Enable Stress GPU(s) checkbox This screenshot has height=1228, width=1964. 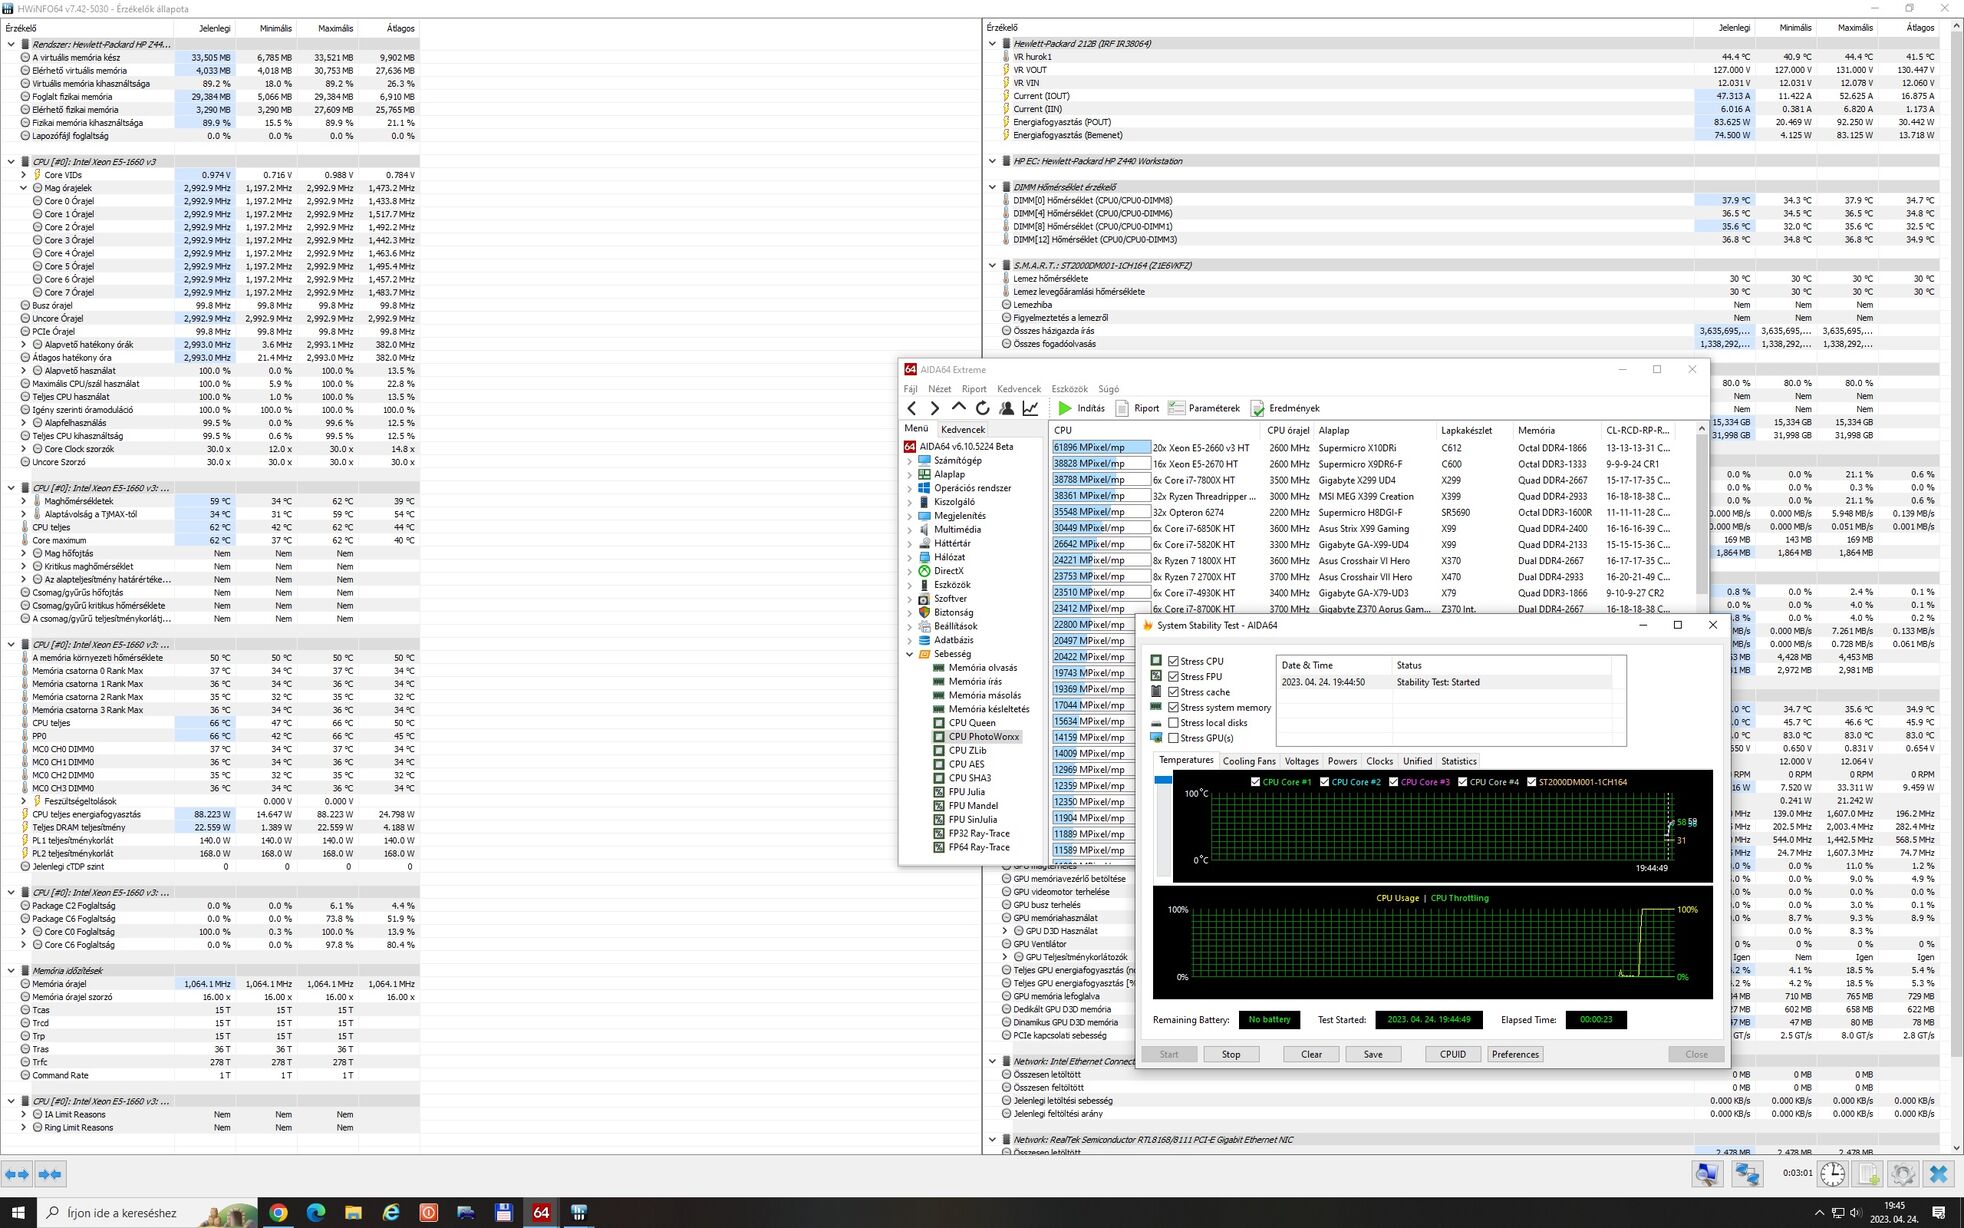[1174, 738]
